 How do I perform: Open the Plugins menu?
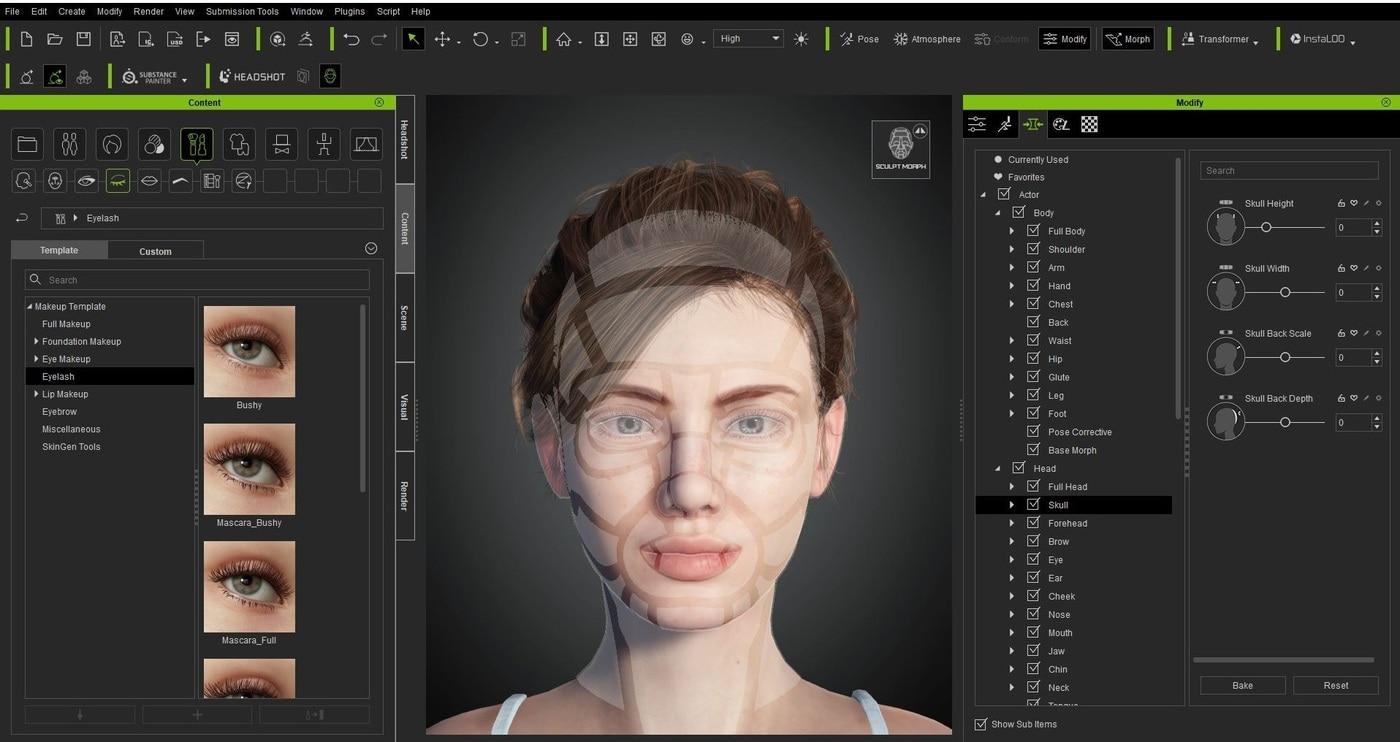coord(349,11)
